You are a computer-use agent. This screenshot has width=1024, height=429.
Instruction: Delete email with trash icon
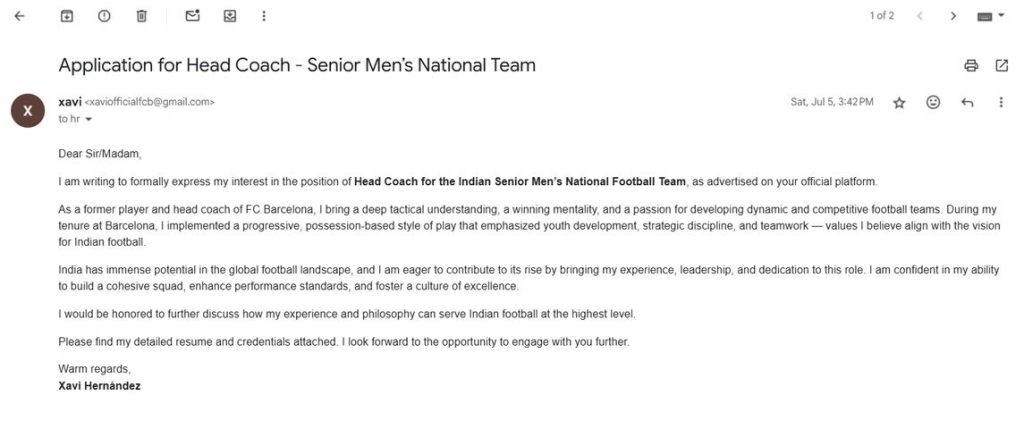pyautogui.click(x=141, y=16)
